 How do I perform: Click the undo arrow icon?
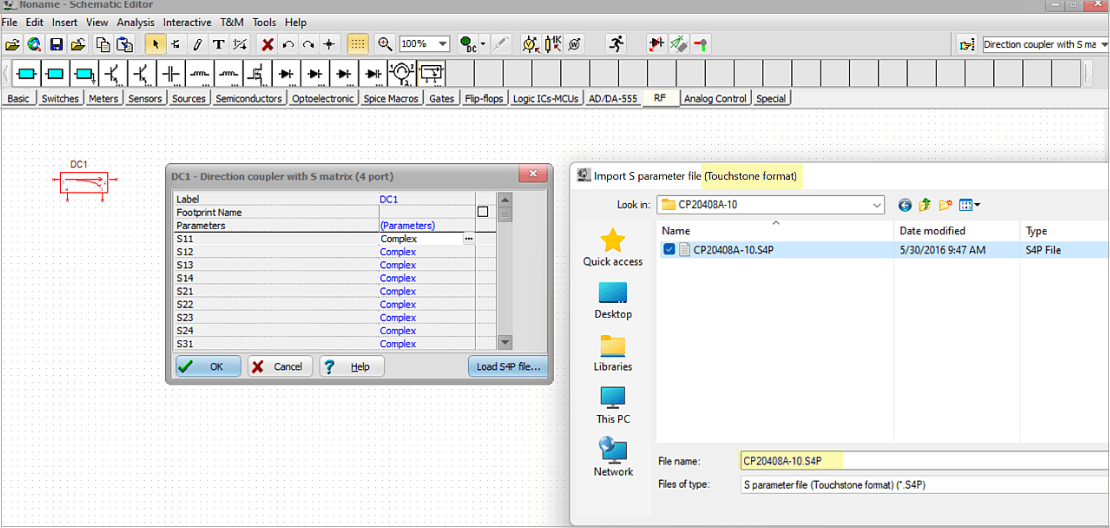coord(288,44)
